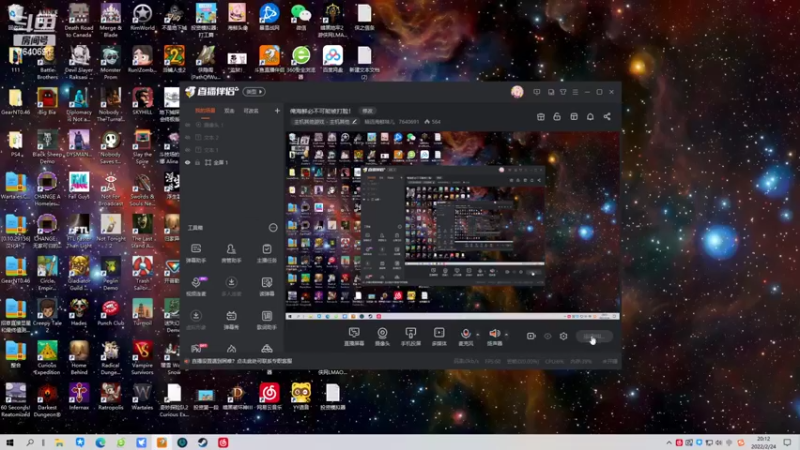Open the danmaku show tool

coord(231,320)
